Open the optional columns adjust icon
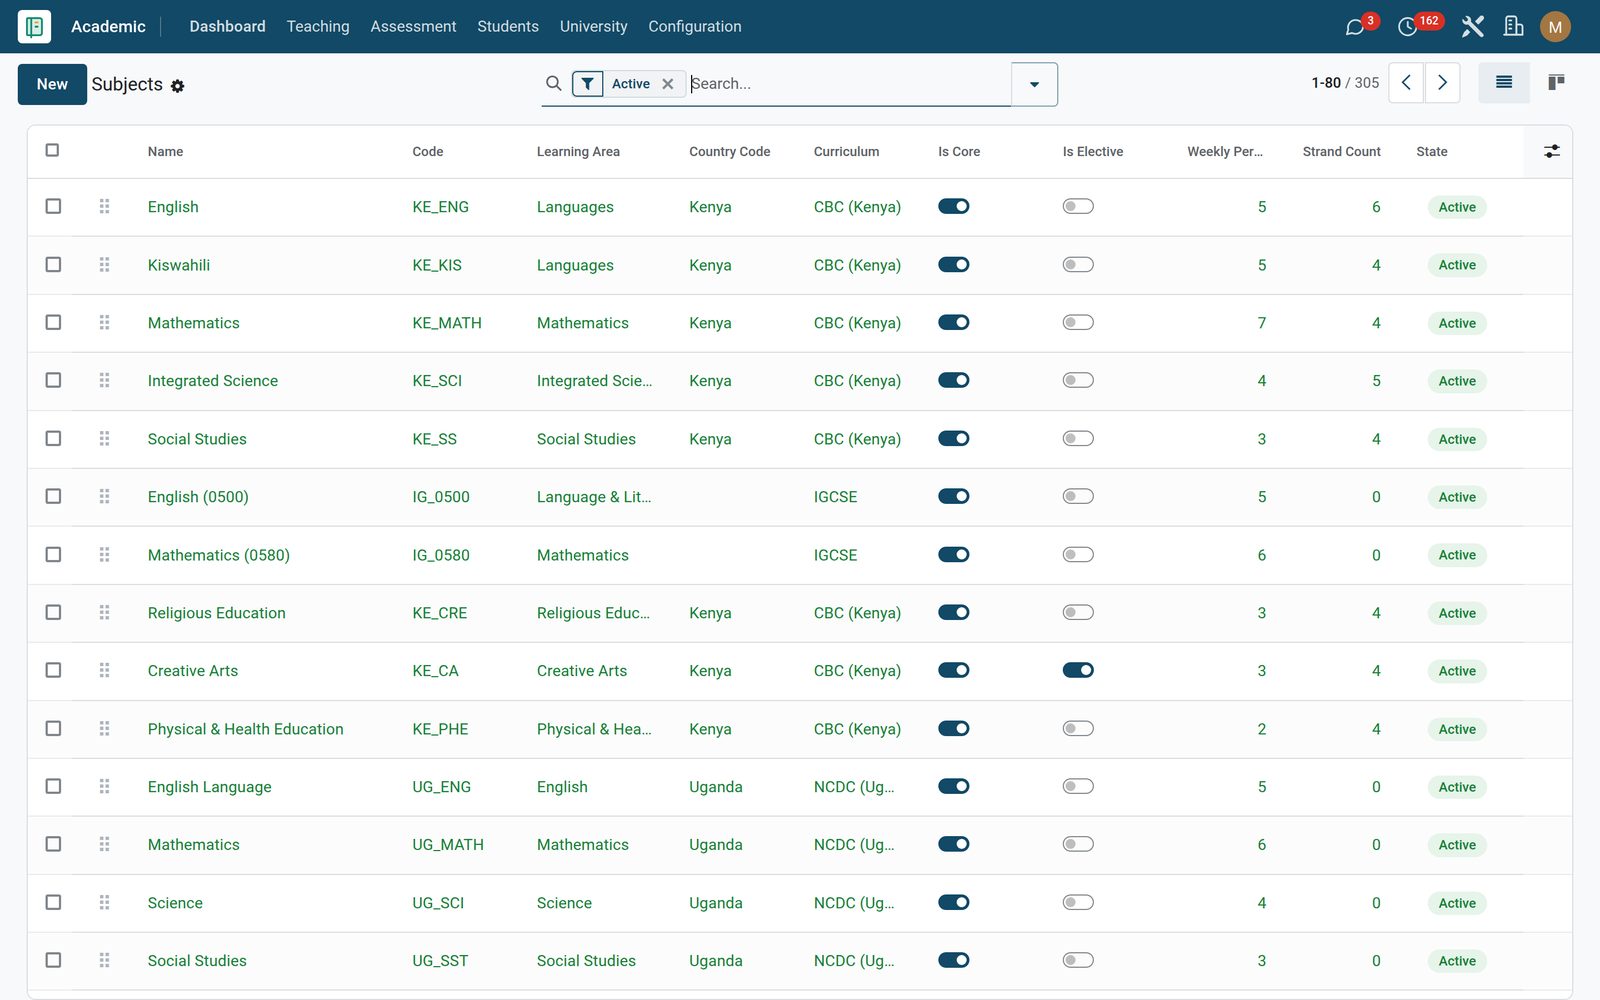1600x1000 pixels. pyautogui.click(x=1551, y=152)
